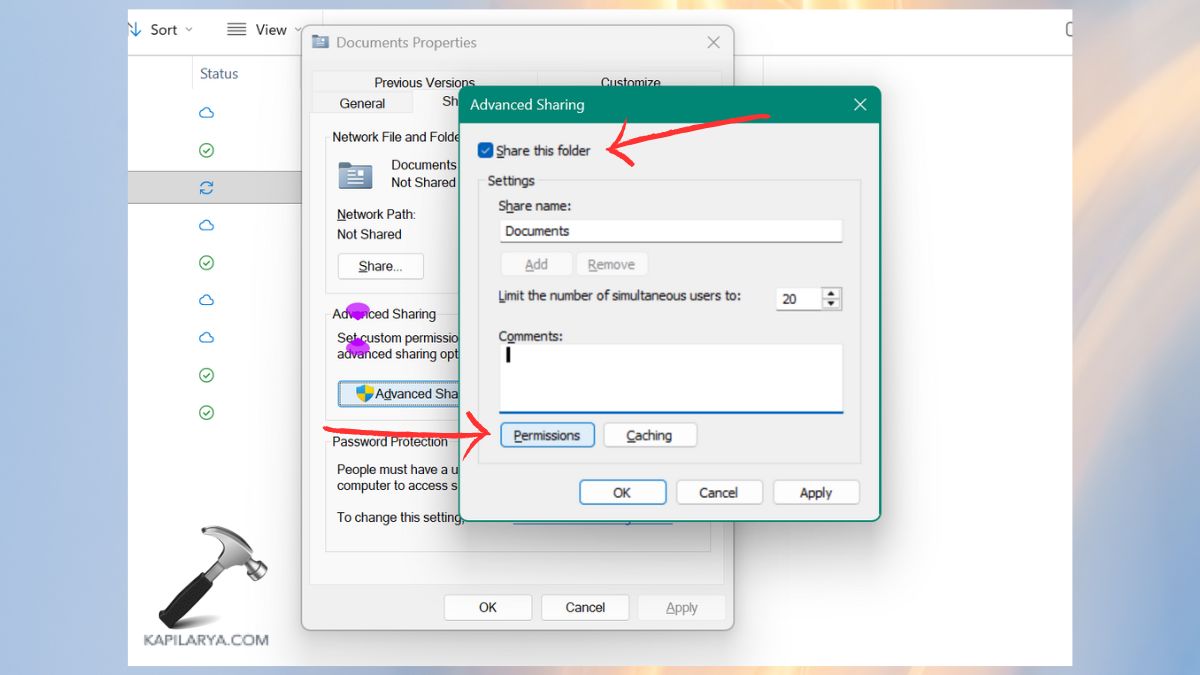Click the Documents Properties title bar icon

tap(321, 42)
